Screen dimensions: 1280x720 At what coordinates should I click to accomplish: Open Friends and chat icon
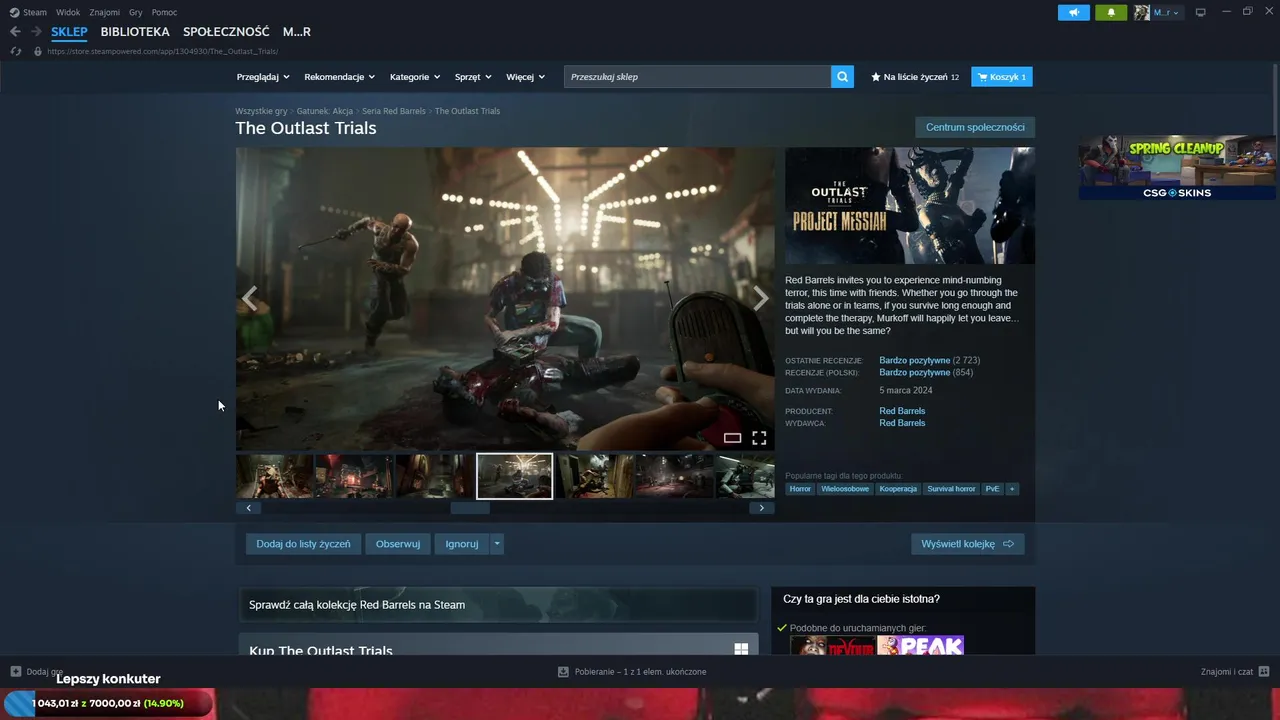[x=1264, y=671]
